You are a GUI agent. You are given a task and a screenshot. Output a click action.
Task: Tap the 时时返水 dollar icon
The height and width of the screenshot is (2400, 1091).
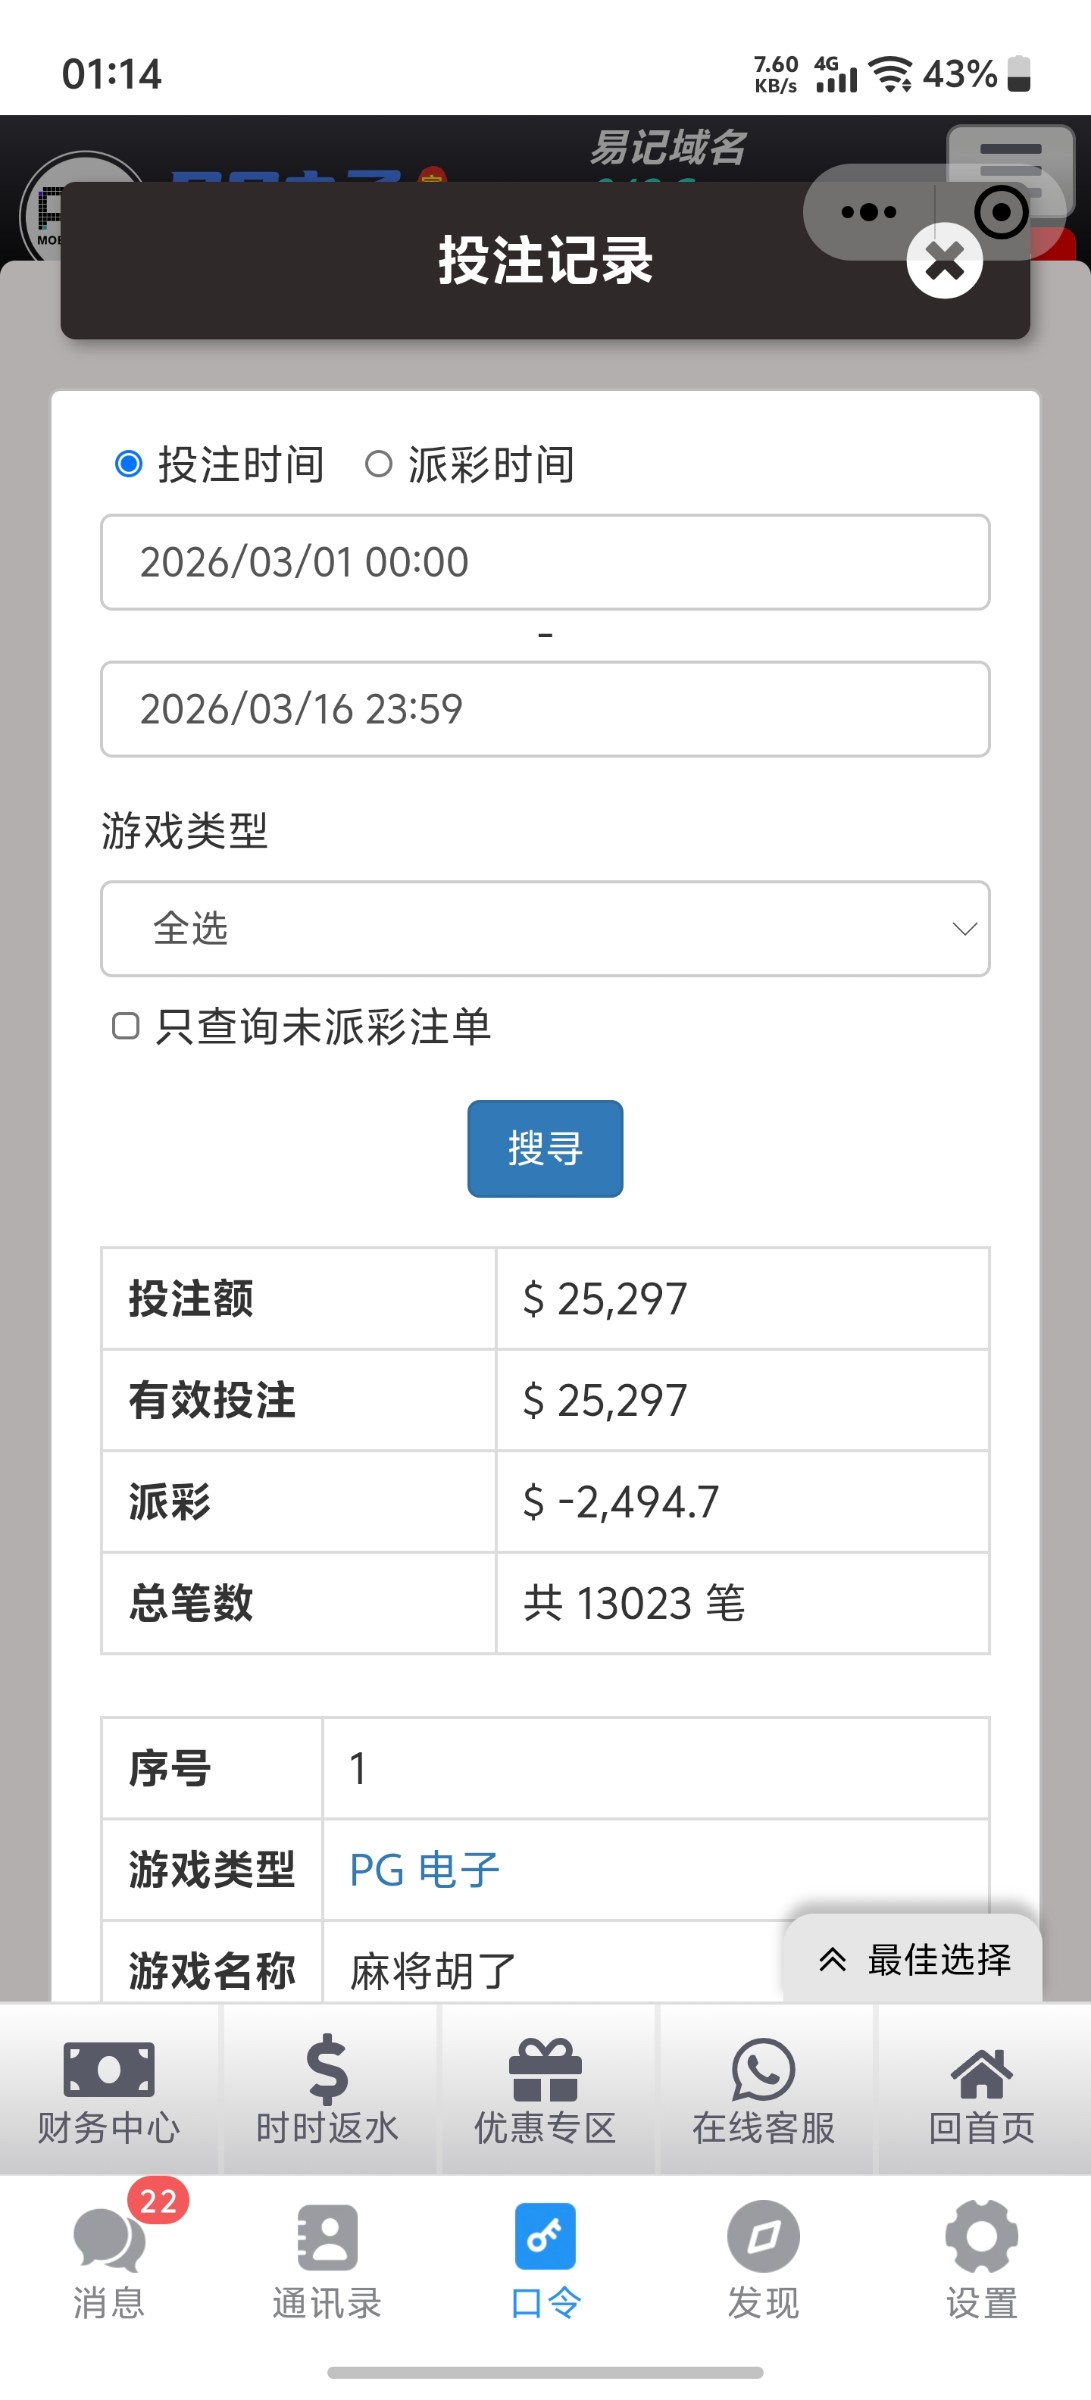click(x=327, y=2090)
